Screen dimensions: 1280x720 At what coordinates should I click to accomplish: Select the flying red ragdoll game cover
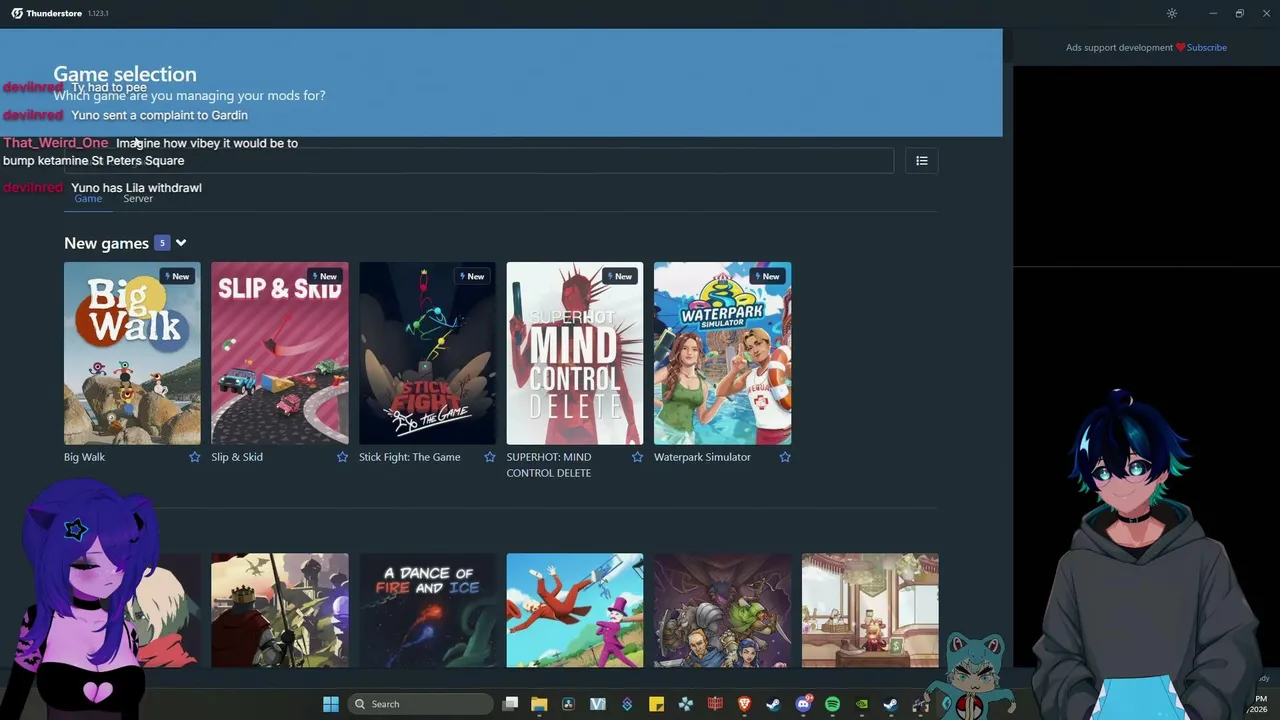[575, 610]
